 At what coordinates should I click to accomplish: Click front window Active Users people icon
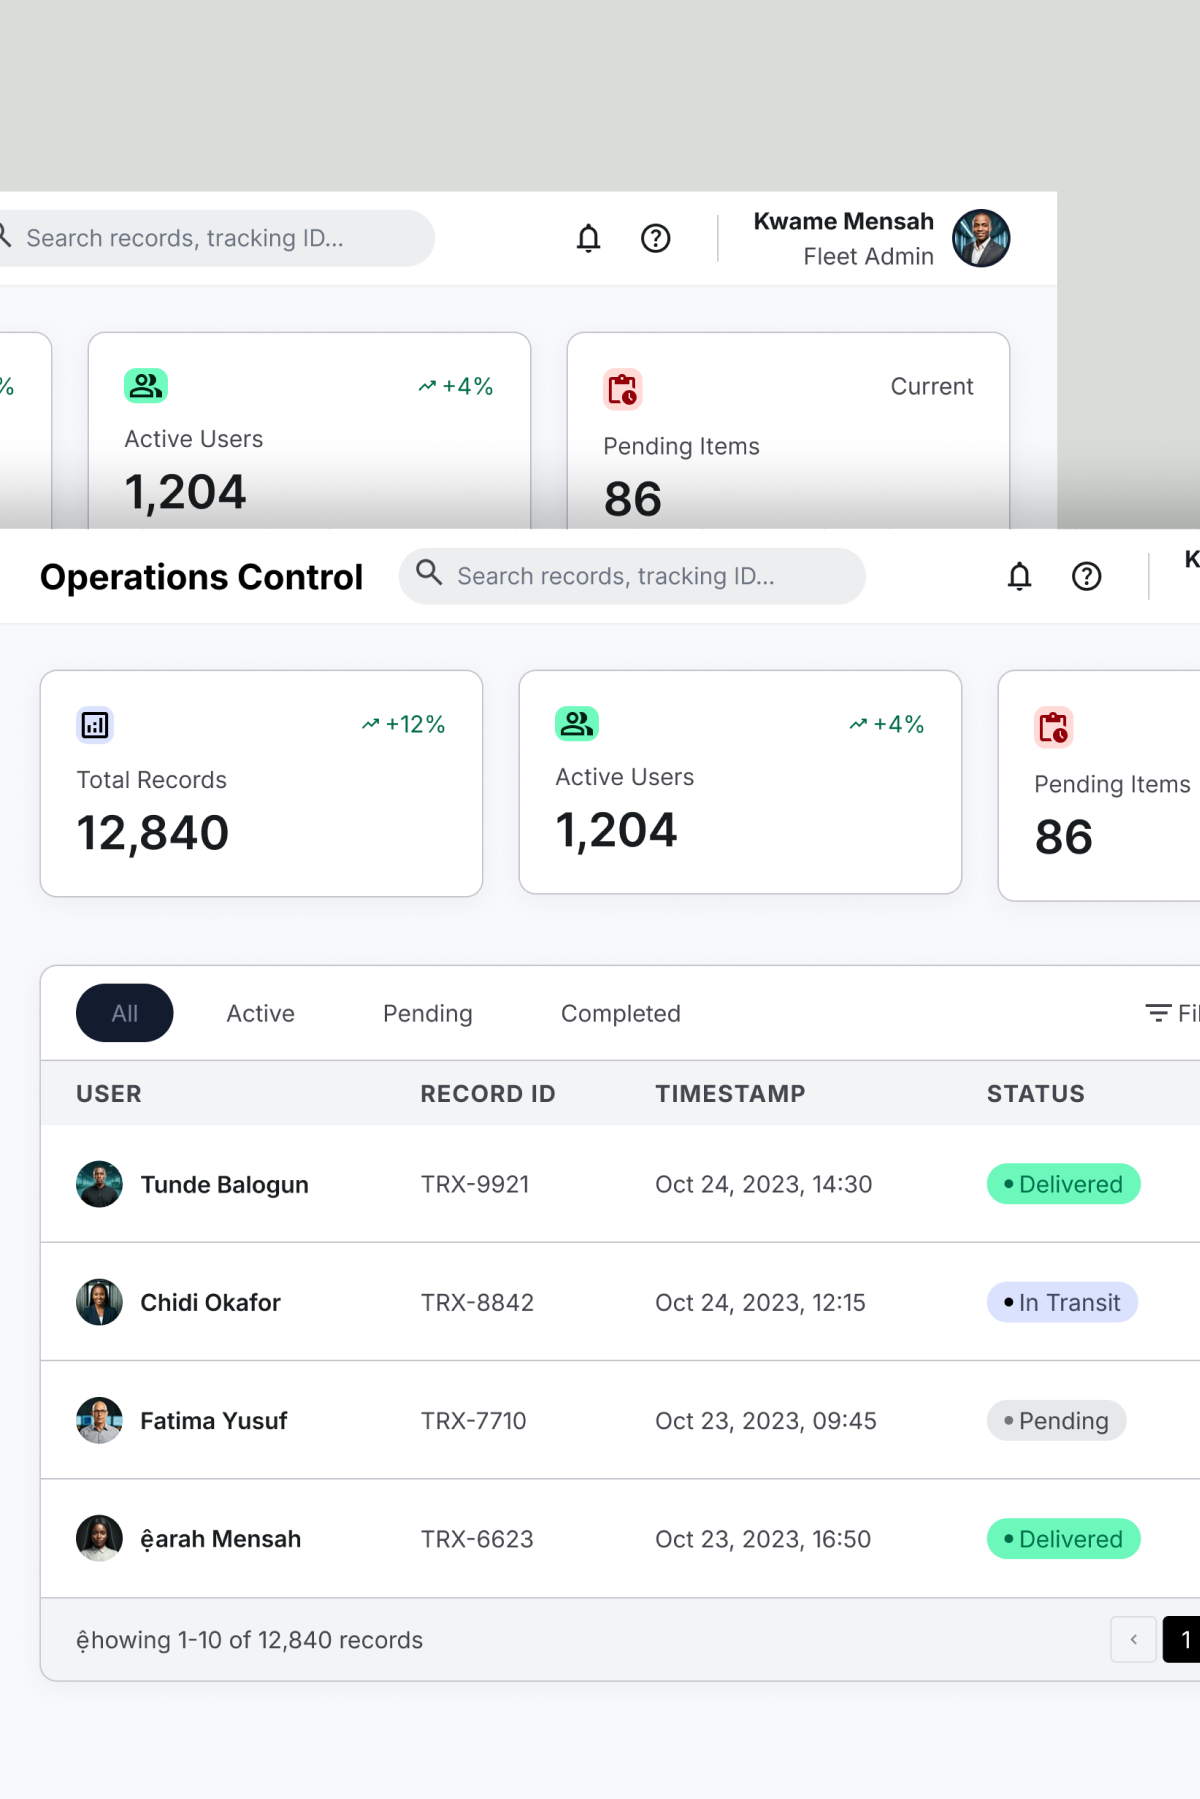[x=577, y=724]
